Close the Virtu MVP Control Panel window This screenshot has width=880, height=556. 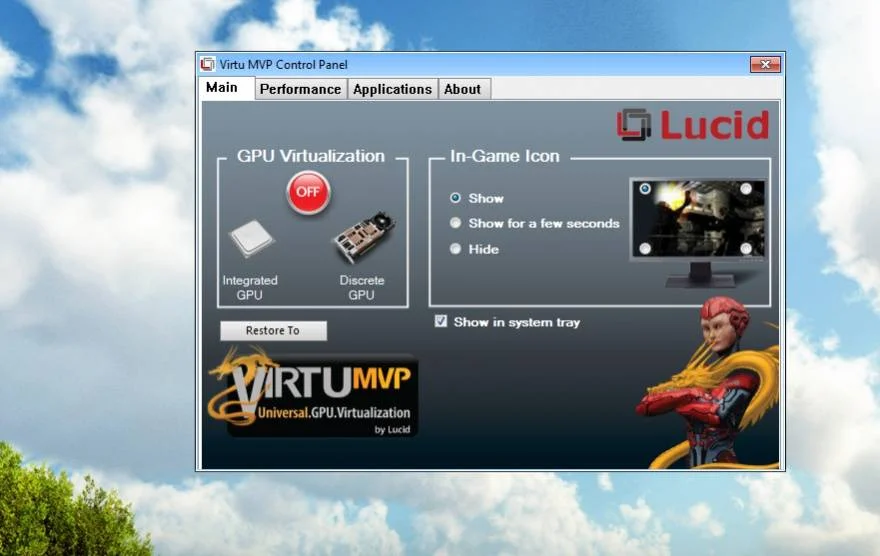pos(765,65)
